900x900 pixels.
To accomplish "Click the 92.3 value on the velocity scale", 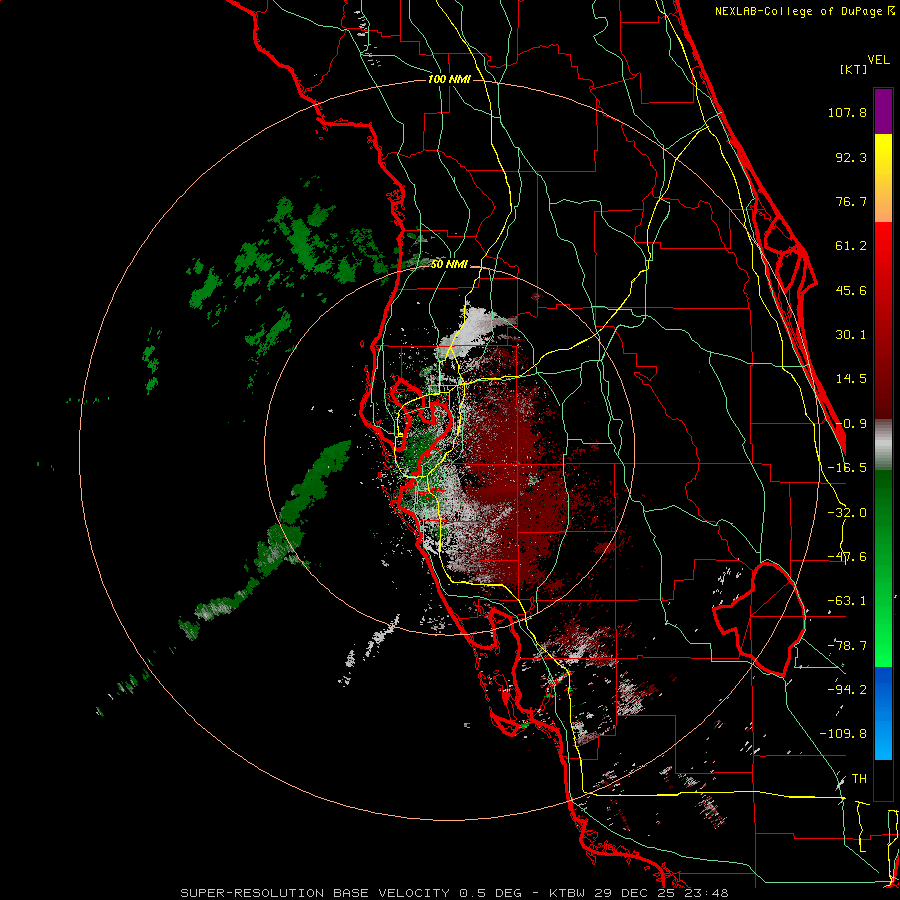I will 851,157.
